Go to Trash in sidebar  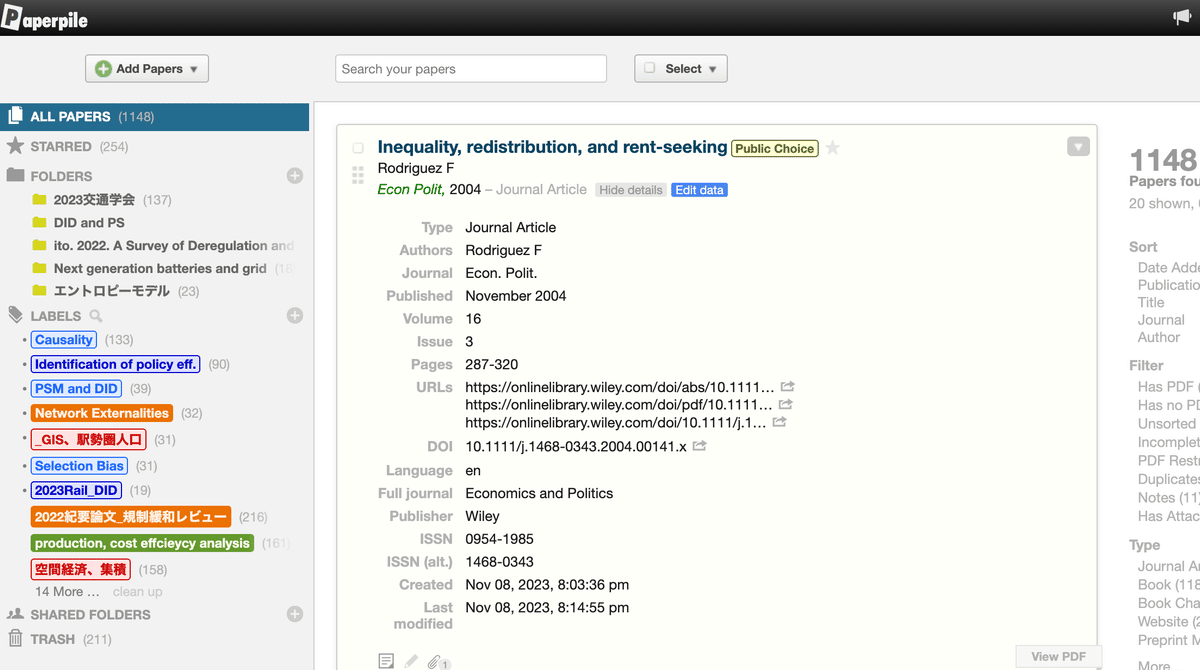pos(52,639)
